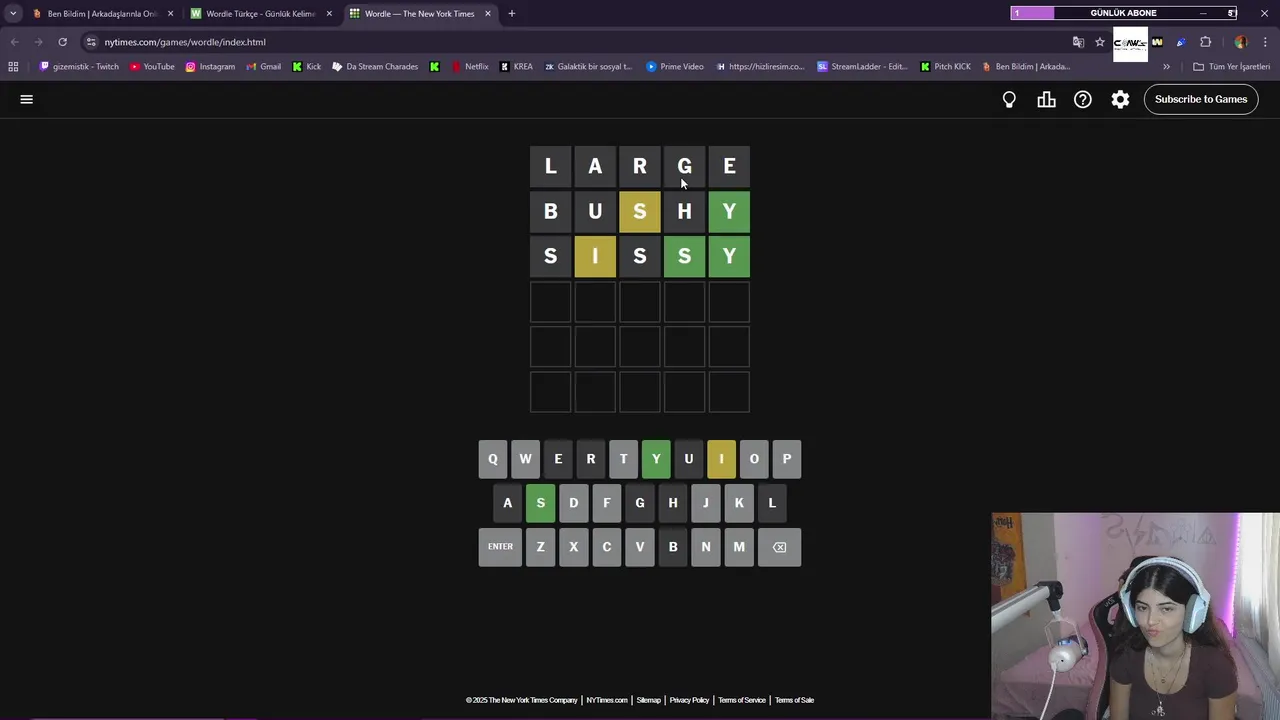The height and width of the screenshot is (720, 1280).
Task: Close the Wordle Türkçe tab
Action: [329, 13]
